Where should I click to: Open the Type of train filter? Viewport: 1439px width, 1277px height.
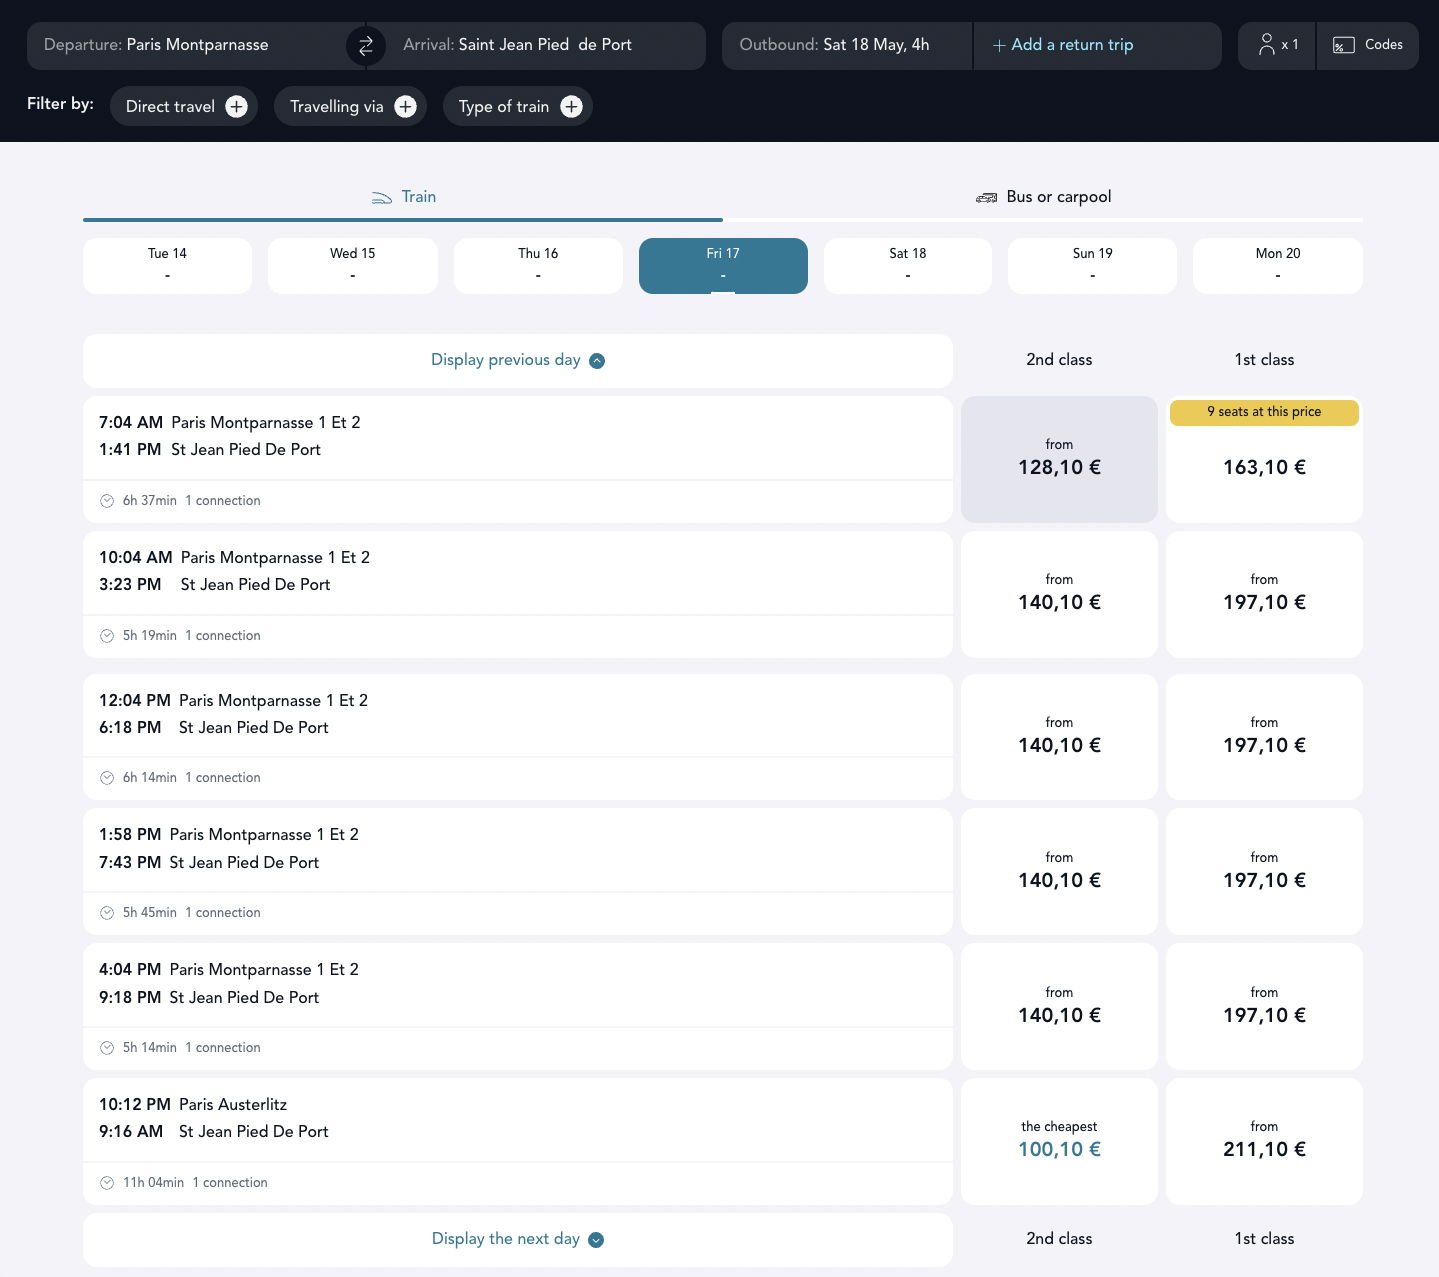[x=518, y=107]
